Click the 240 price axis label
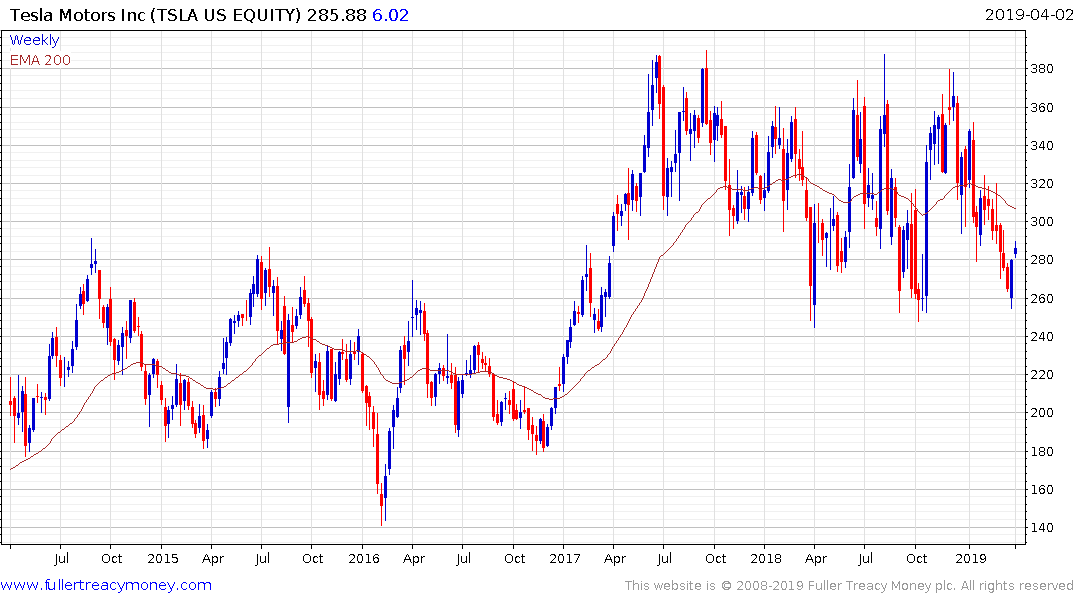1075x600 pixels. 1042,336
